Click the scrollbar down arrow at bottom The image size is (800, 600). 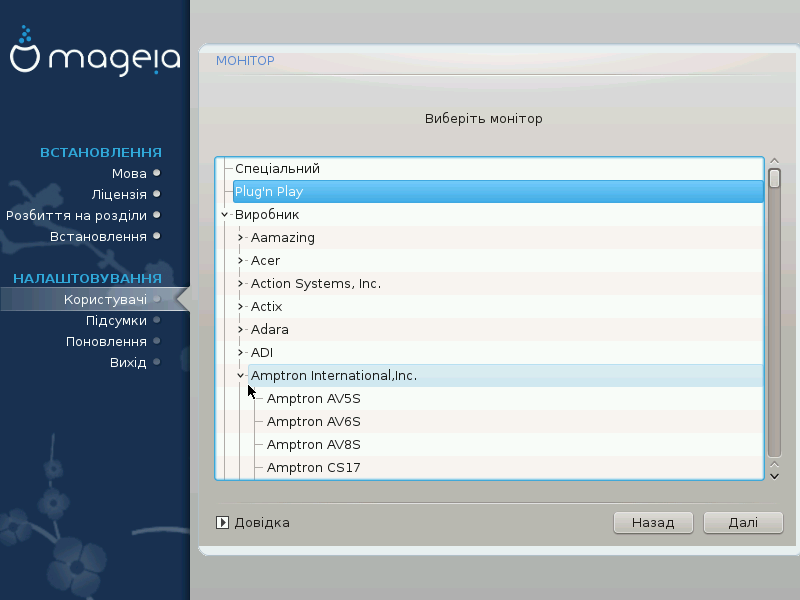point(774,477)
